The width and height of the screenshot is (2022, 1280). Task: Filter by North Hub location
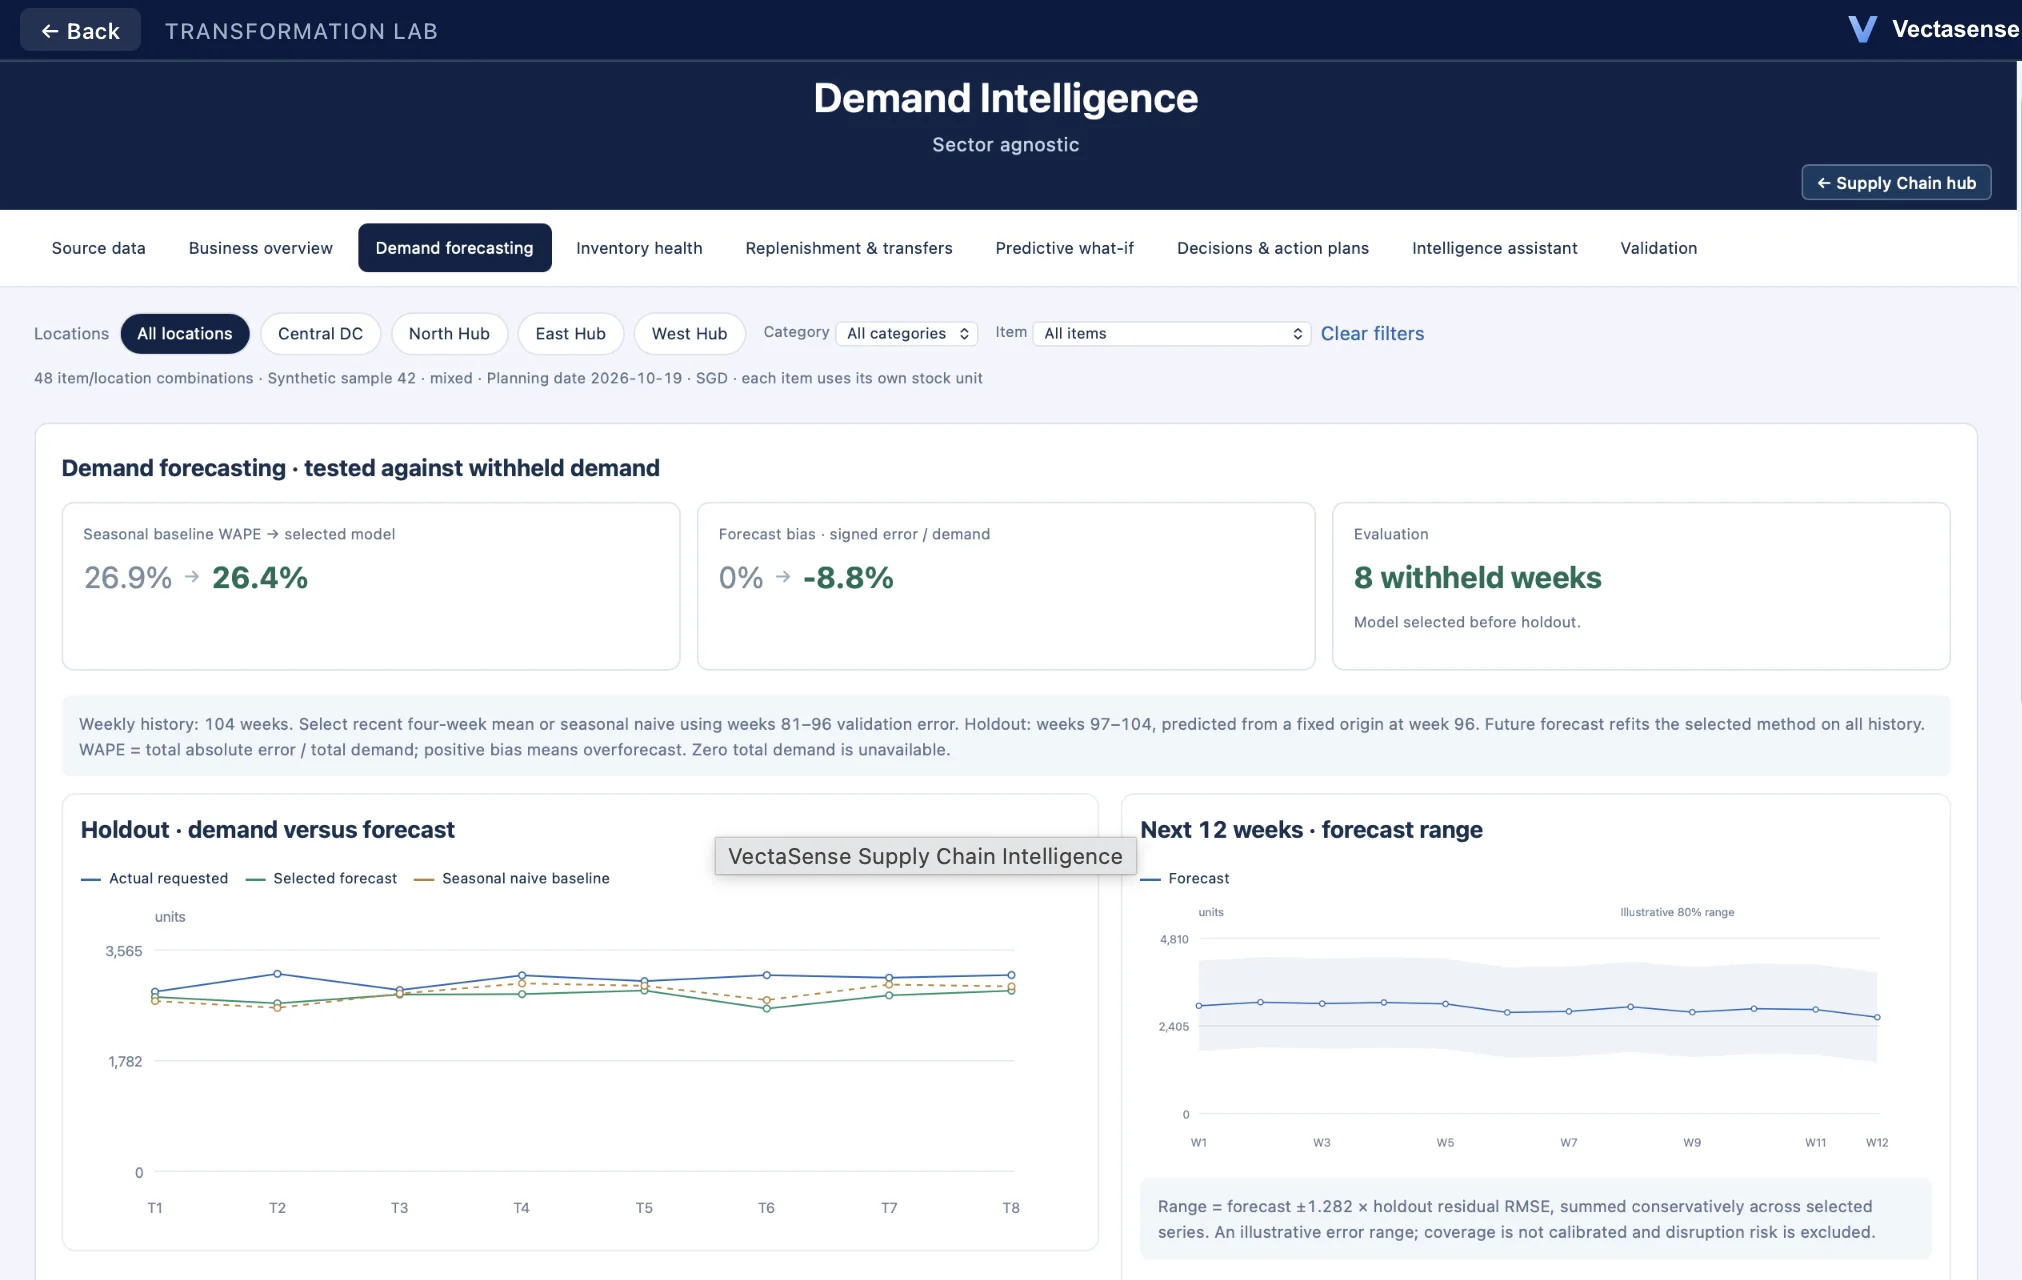[x=449, y=334]
